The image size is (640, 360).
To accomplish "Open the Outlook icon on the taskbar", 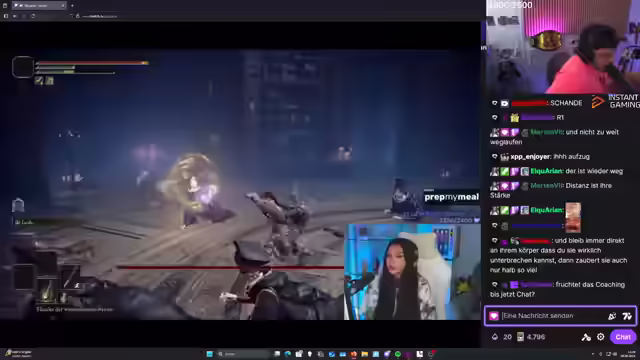I will click(x=332, y=354).
